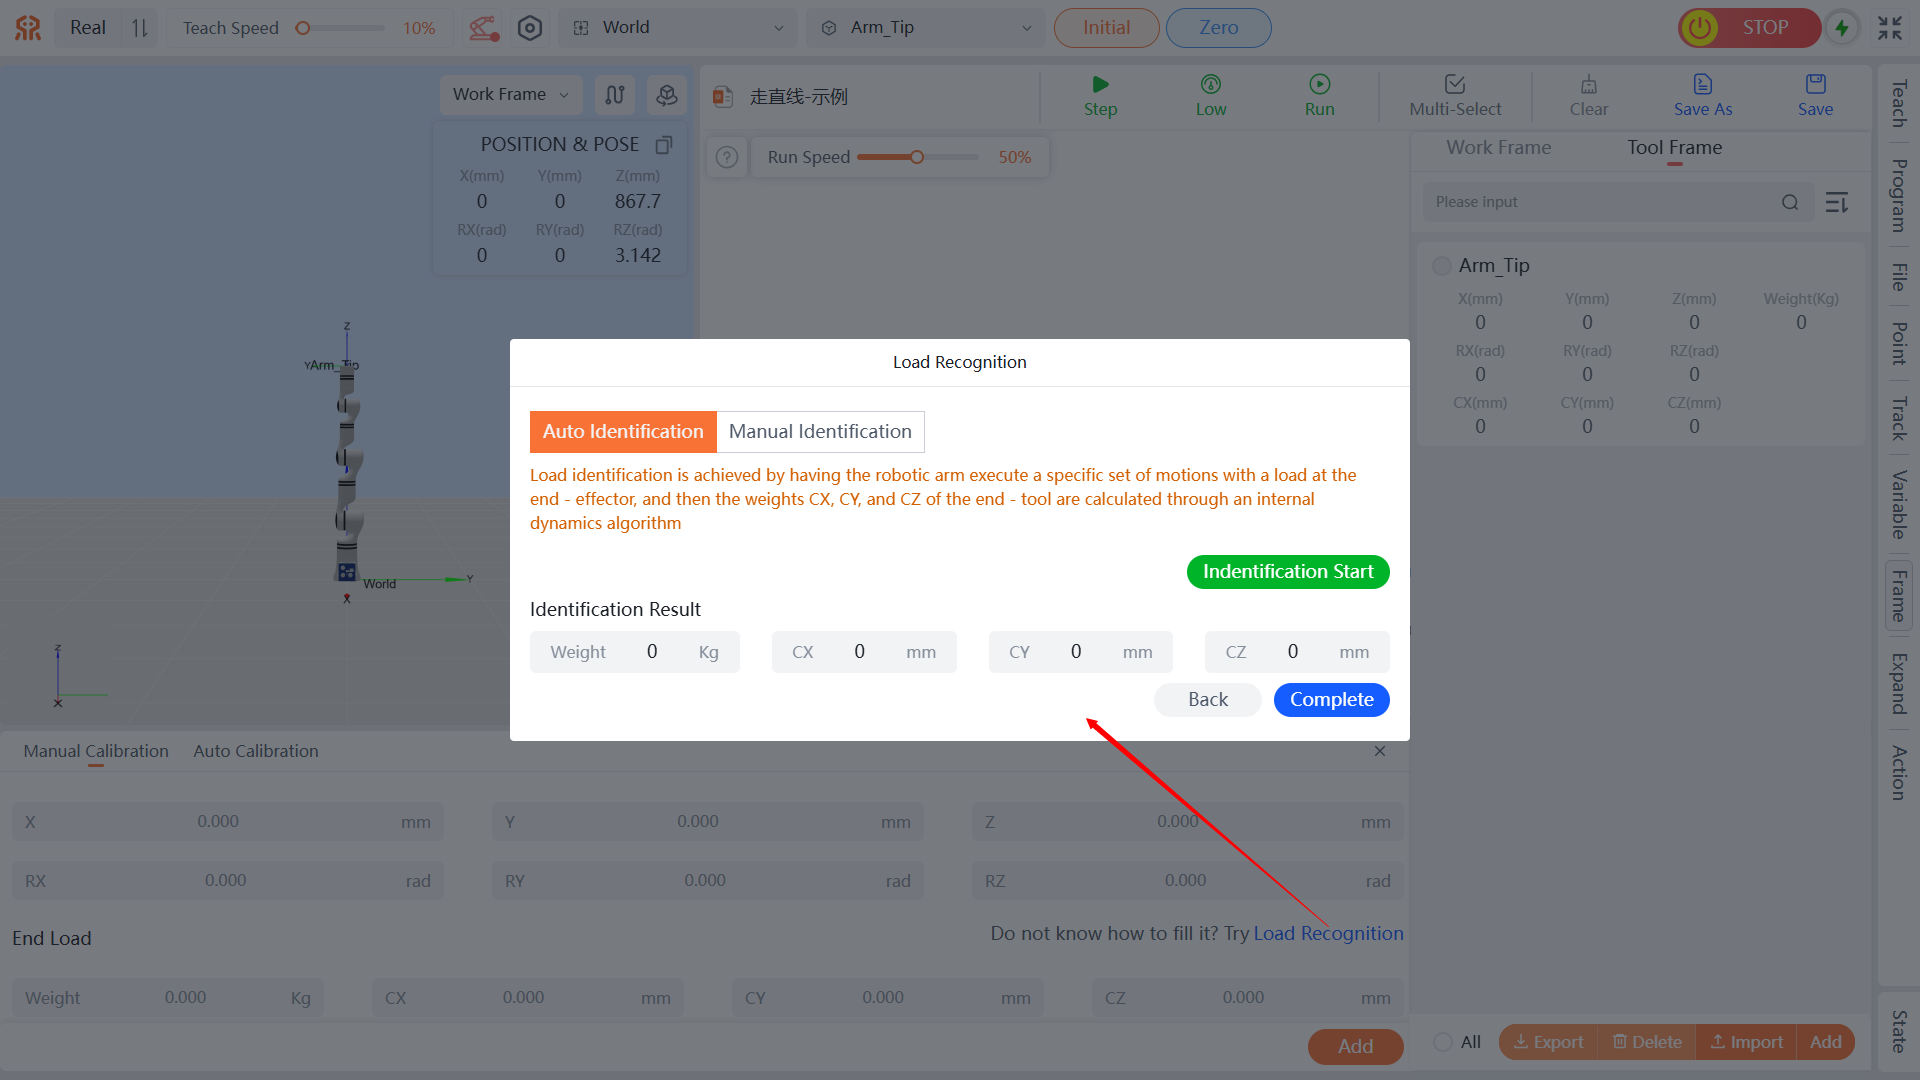Switch to Auto Calibration tab
This screenshot has height=1080, width=1920.
(256, 751)
